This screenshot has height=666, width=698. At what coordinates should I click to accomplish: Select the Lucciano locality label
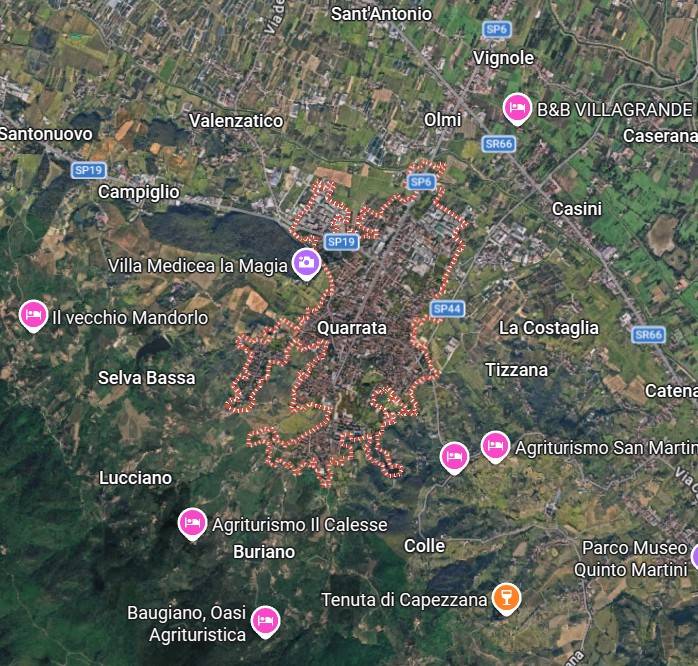point(135,478)
